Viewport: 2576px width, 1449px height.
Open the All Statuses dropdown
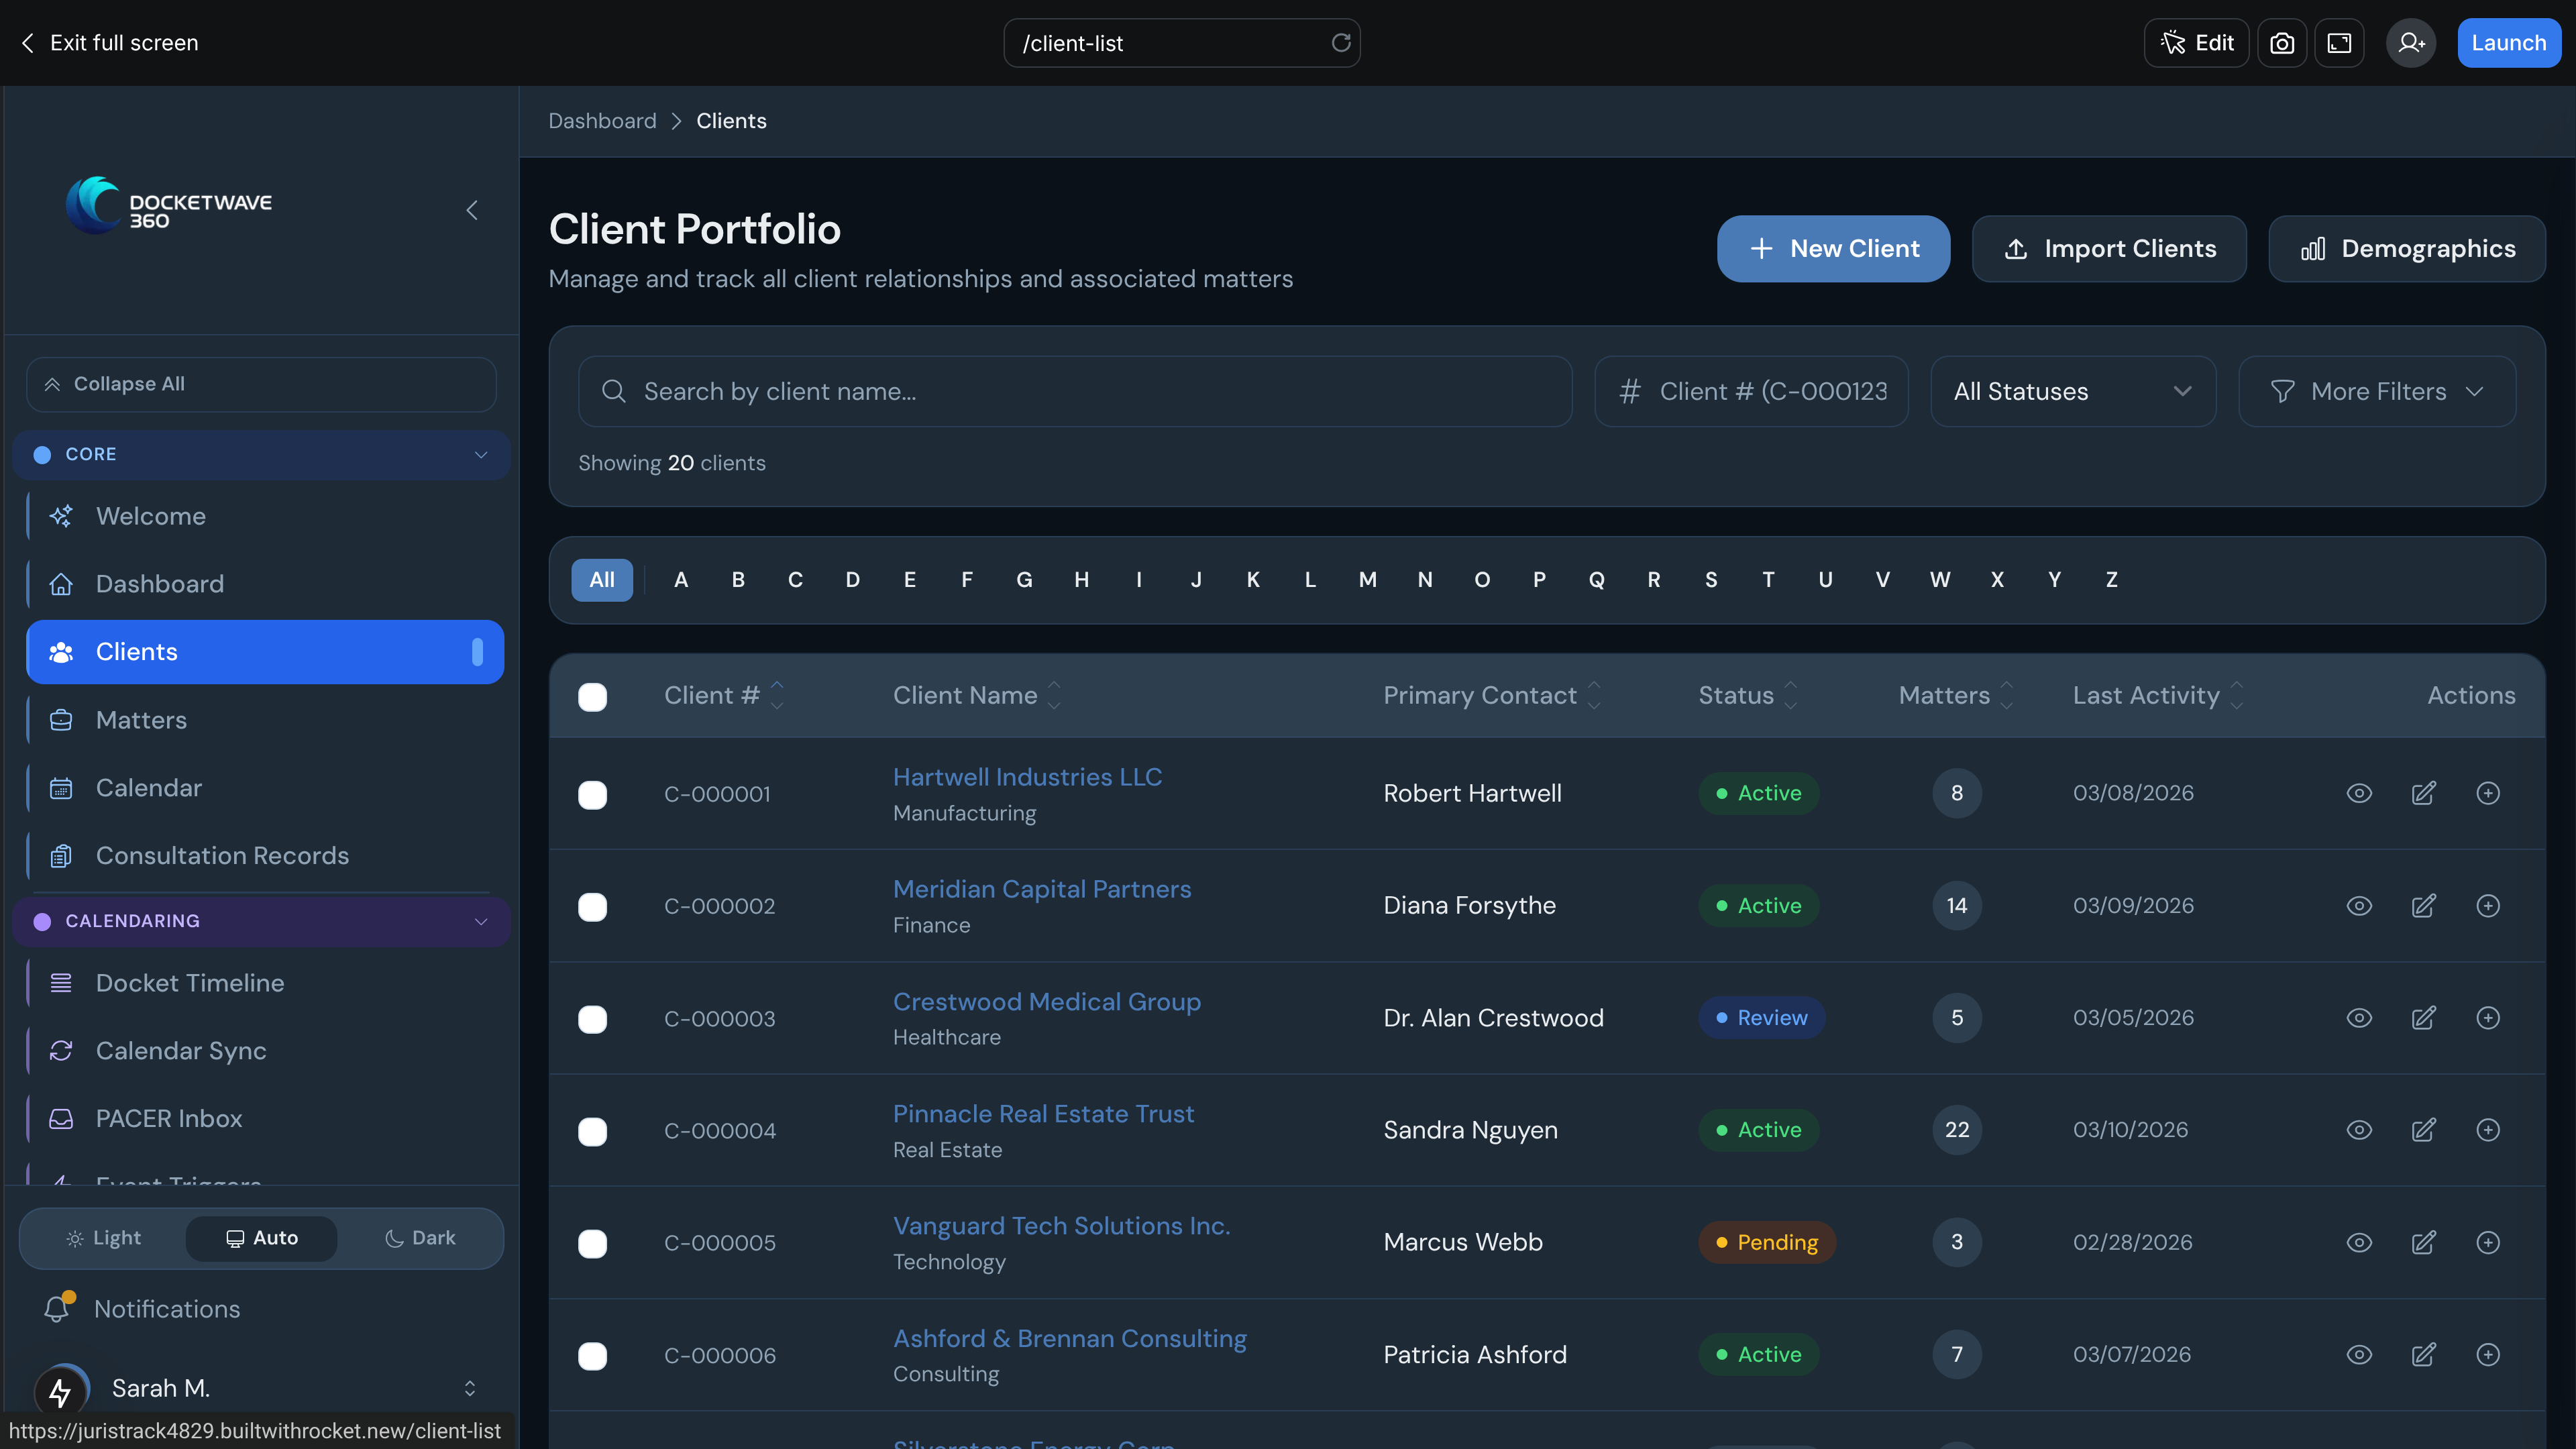(x=2072, y=391)
